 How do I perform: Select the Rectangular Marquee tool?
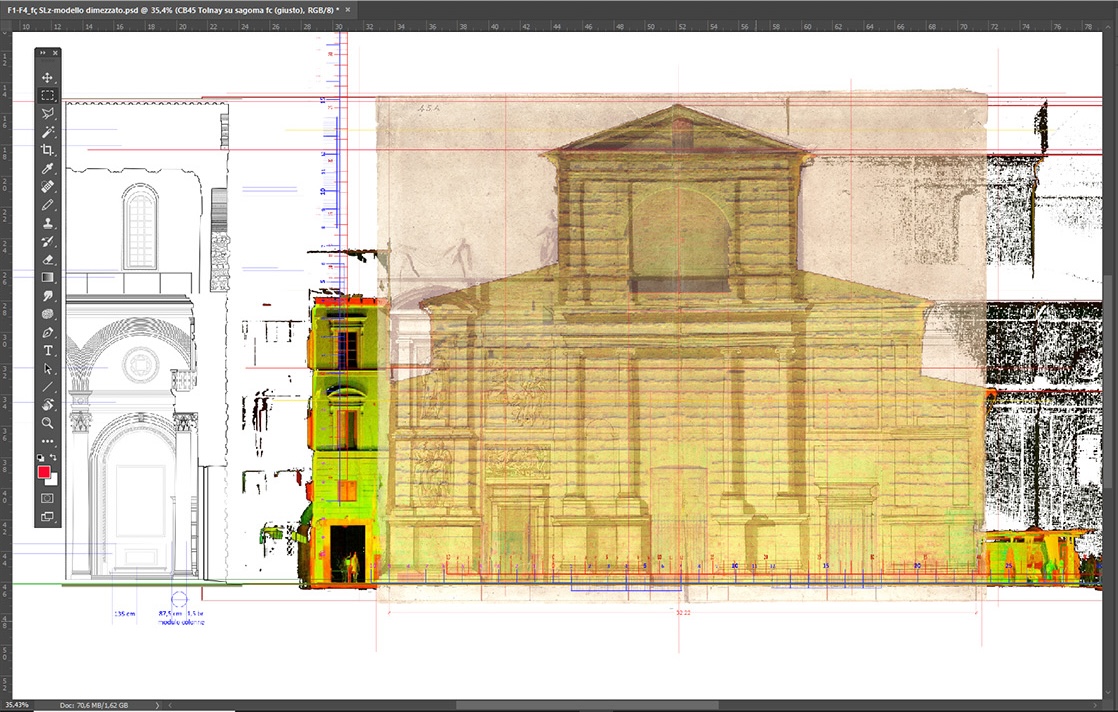(47, 96)
